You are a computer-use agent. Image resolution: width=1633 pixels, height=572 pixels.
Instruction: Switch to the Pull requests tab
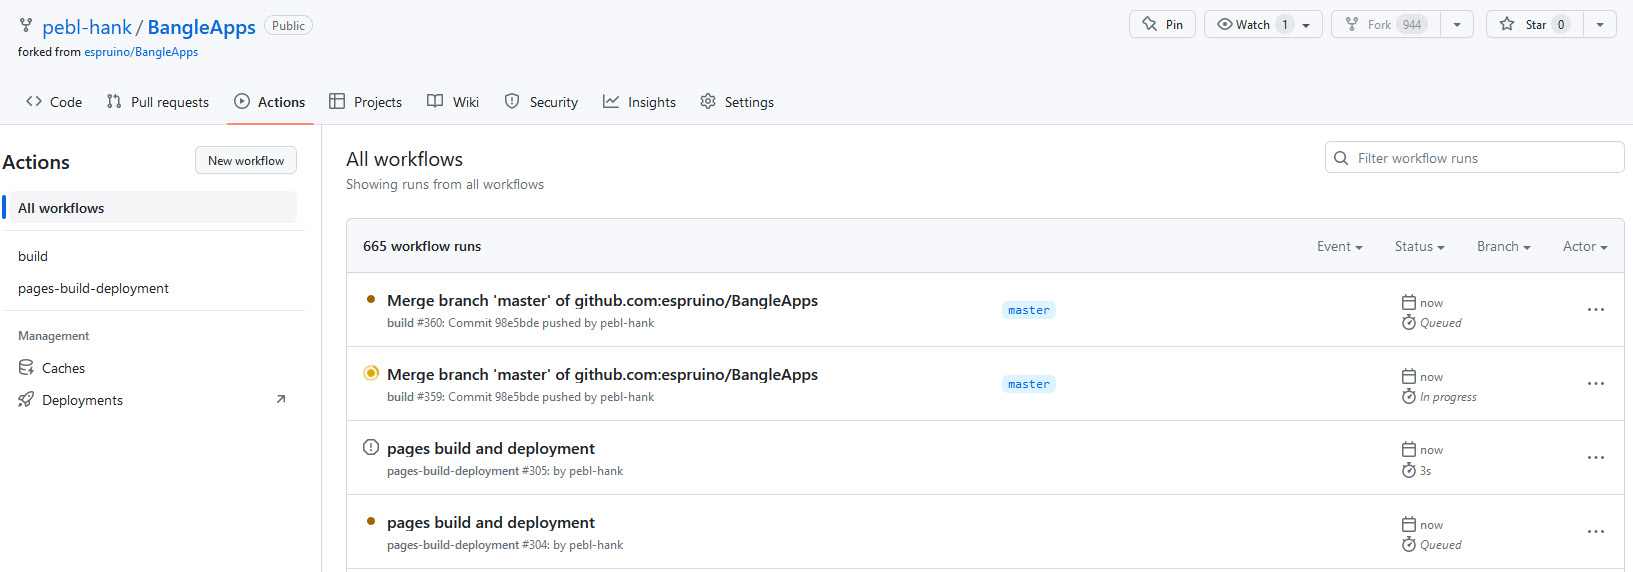(x=157, y=102)
